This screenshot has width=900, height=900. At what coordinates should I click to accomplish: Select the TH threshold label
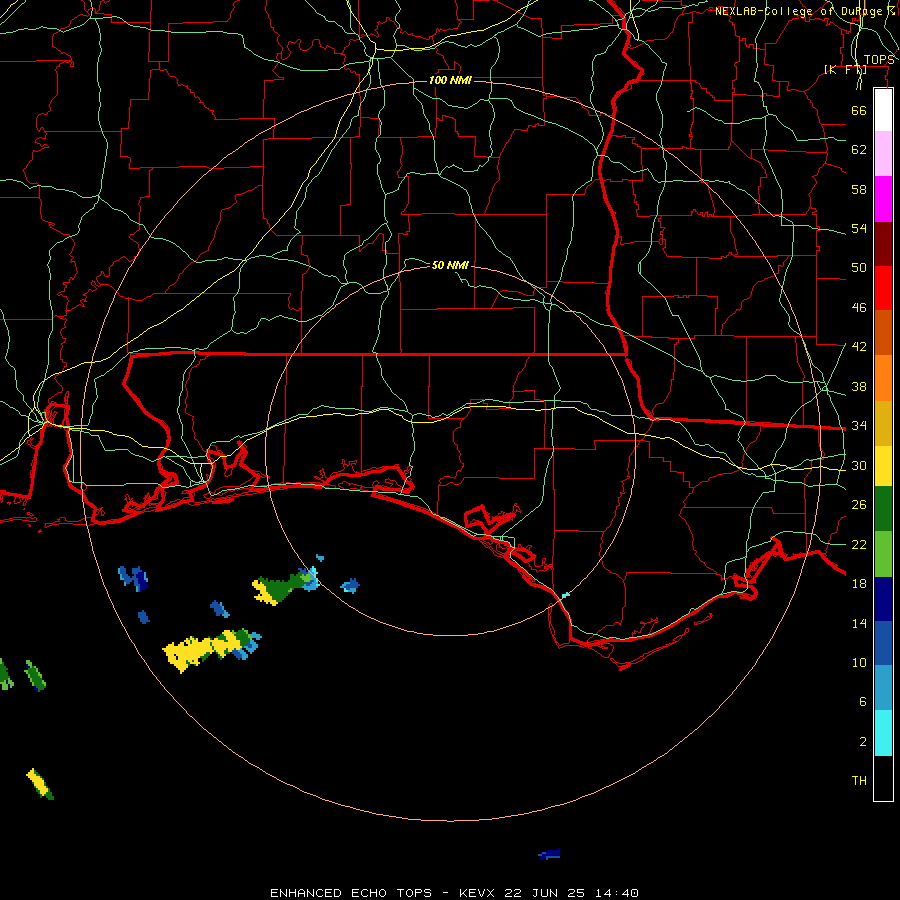pyautogui.click(x=859, y=780)
